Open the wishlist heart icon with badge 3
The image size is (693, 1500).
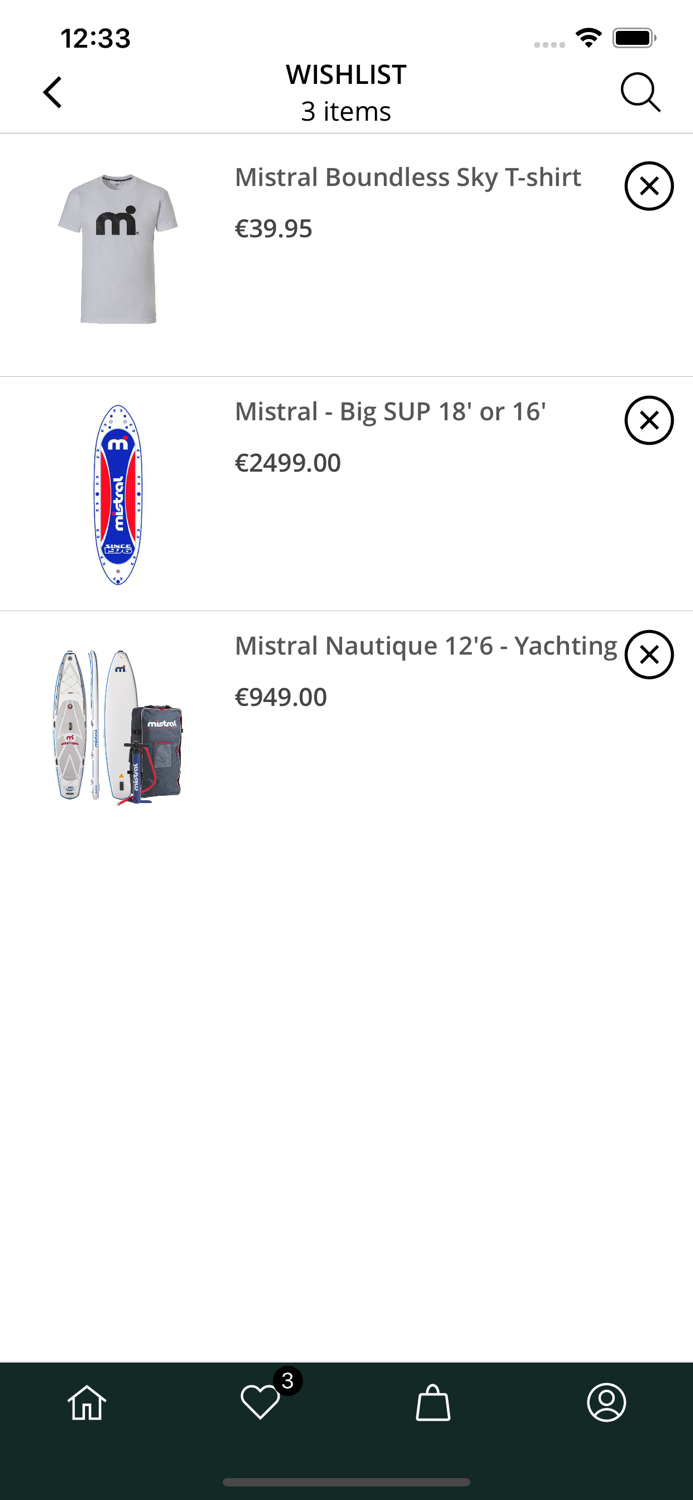[260, 1403]
